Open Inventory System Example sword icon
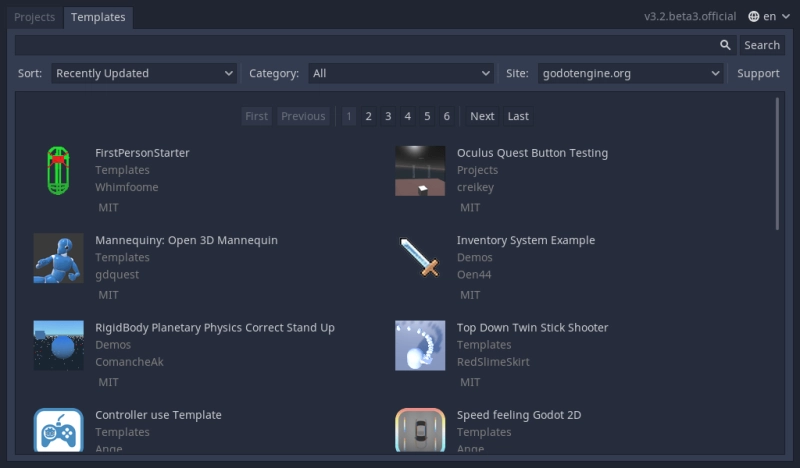This screenshot has width=800, height=468. pos(420,258)
